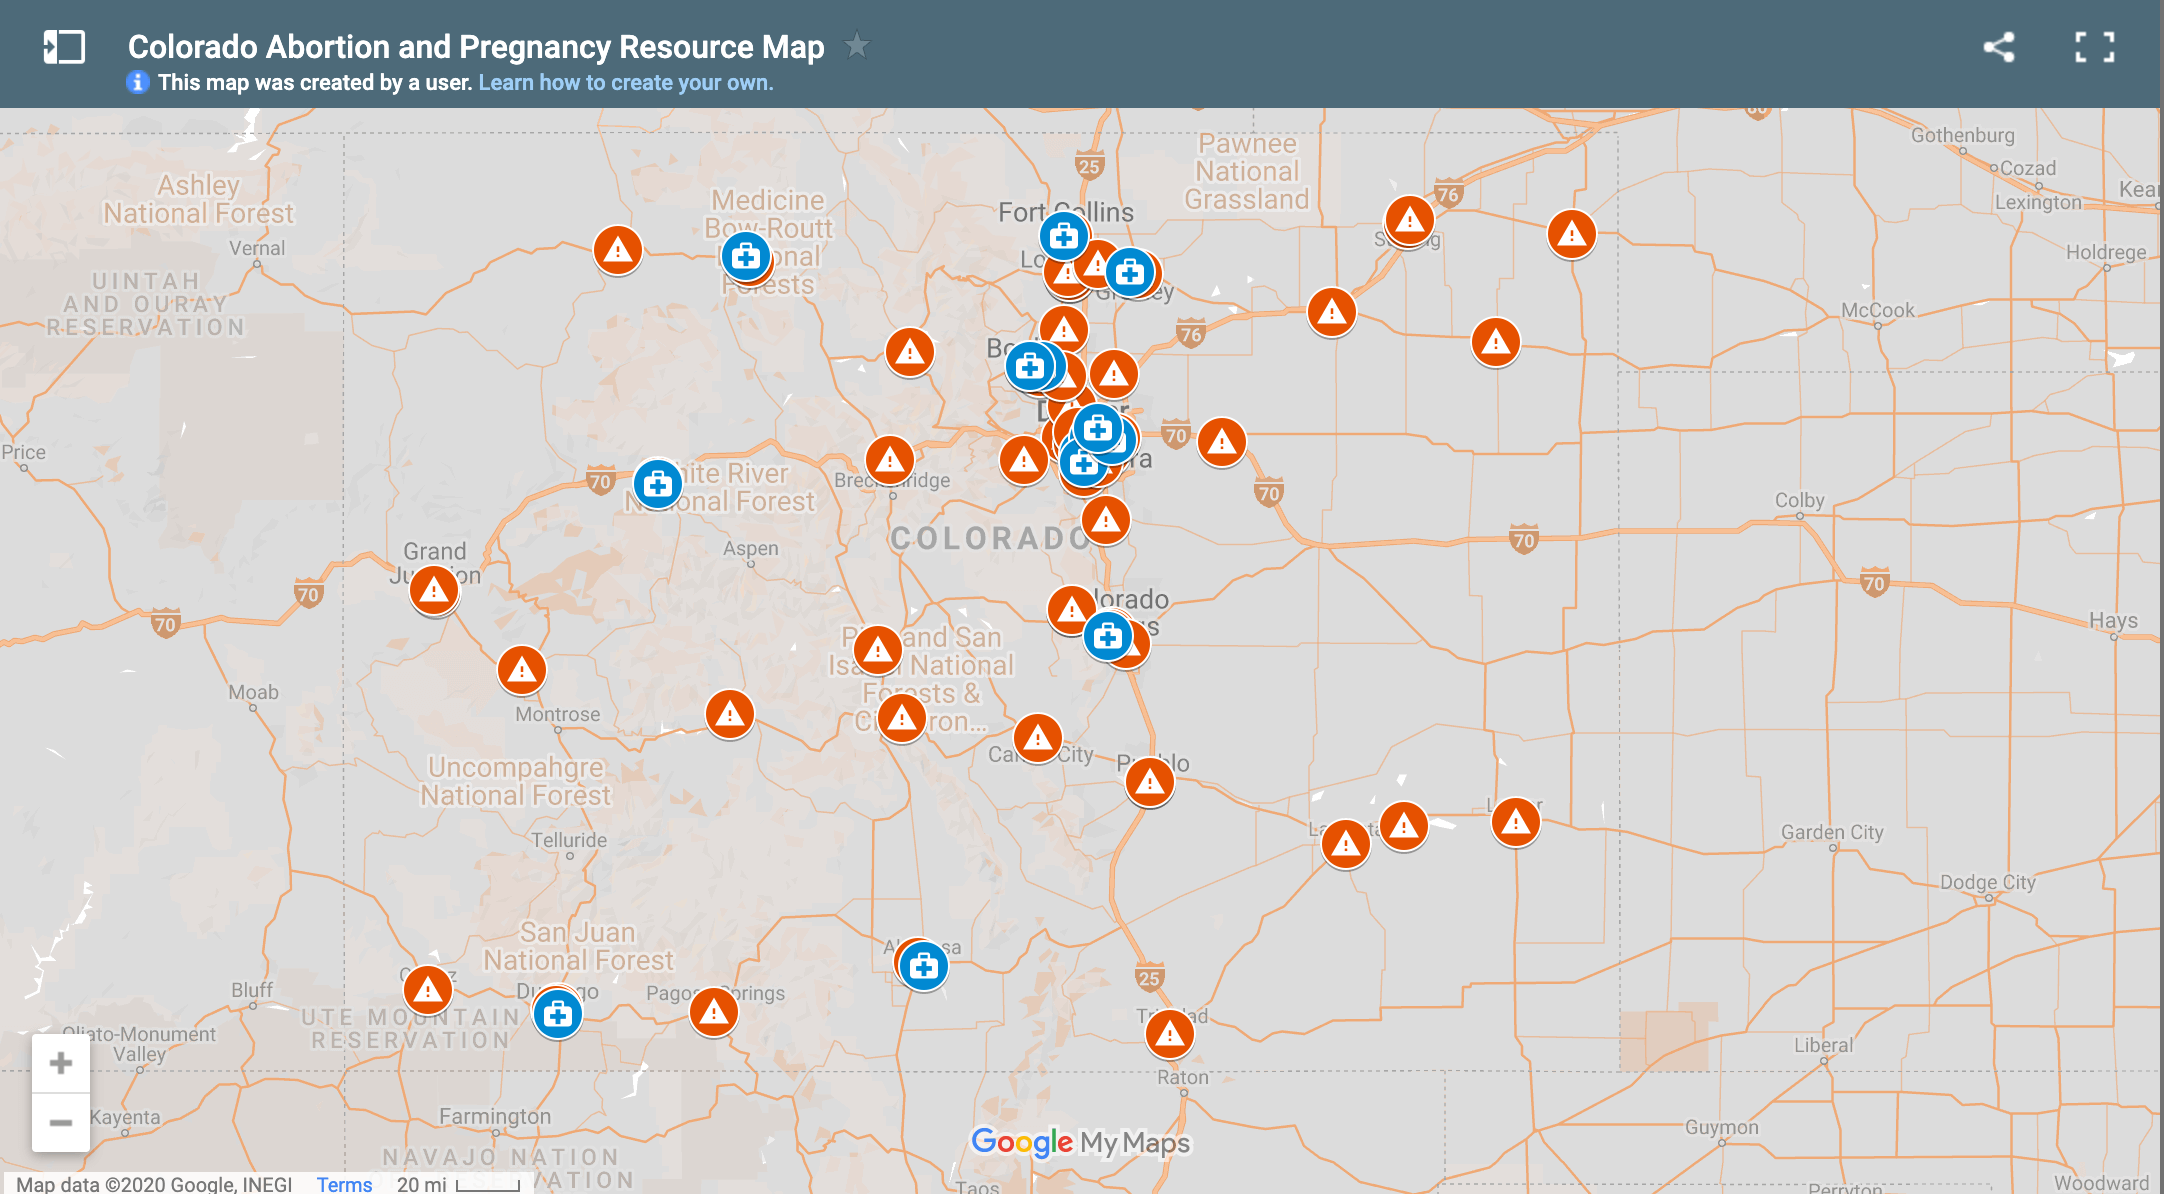Select the orange warning marker at Sterling
2164x1194 pixels.
[x=1410, y=220]
